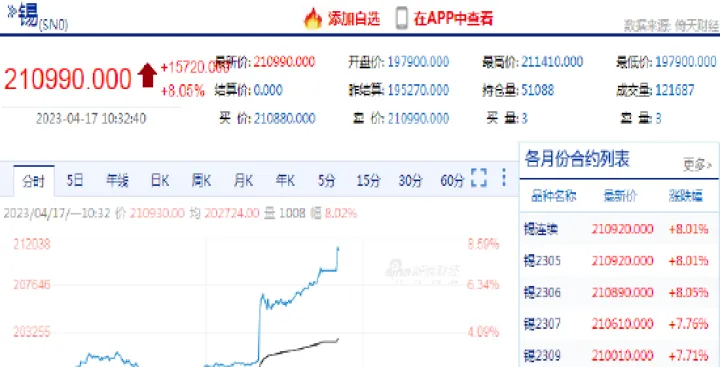The height and width of the screenshot is (367, 720).
Task: Click the big price 210990.000
Action: tap(68, 79)
